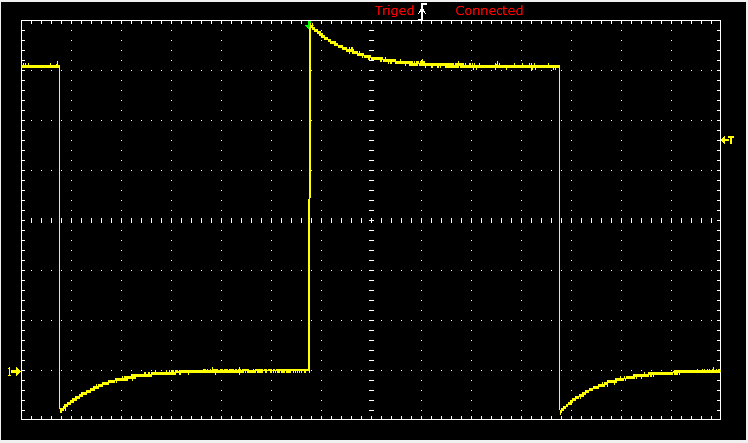Click the rising-edge trigger icon beside Triged
Image resolution: width=748 pixels, height=443 pixels.
pos(424,11)
